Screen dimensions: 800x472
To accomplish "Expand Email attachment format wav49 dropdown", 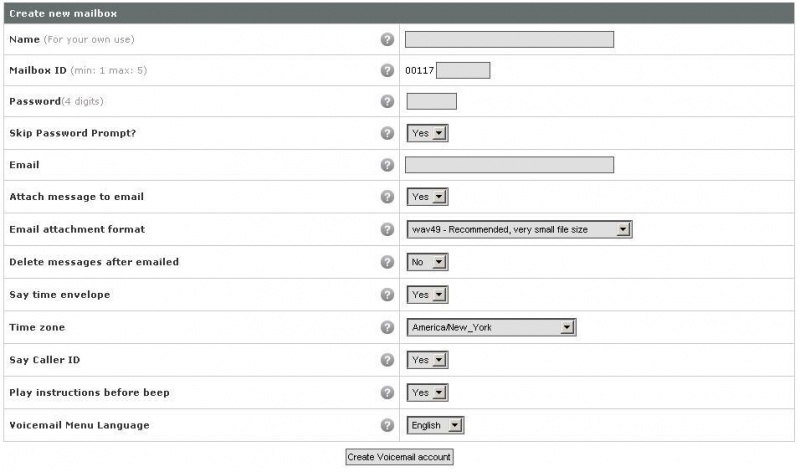I will click(519, 229).
